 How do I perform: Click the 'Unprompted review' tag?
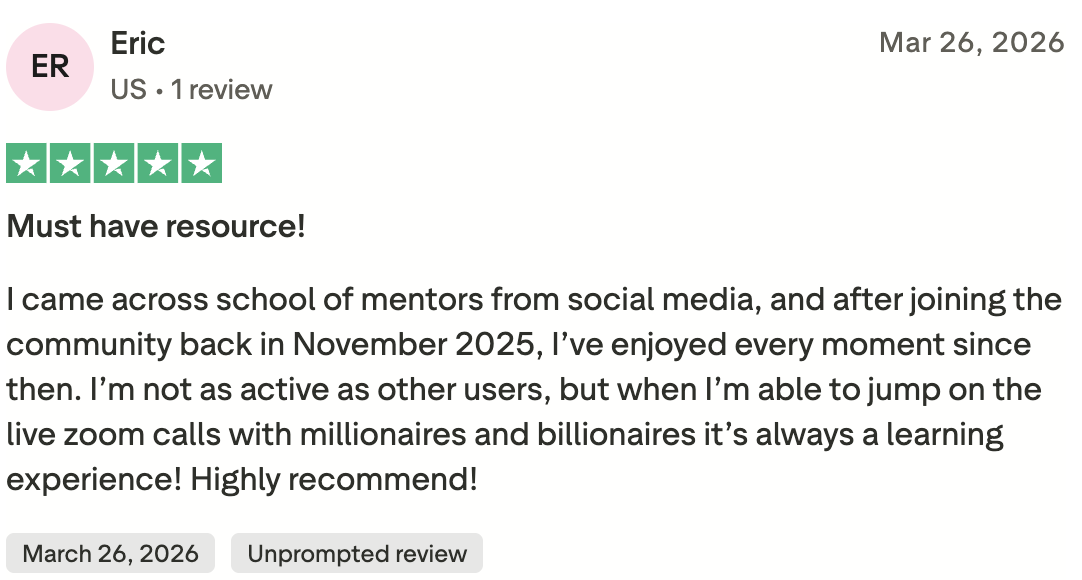click(357, 553)
